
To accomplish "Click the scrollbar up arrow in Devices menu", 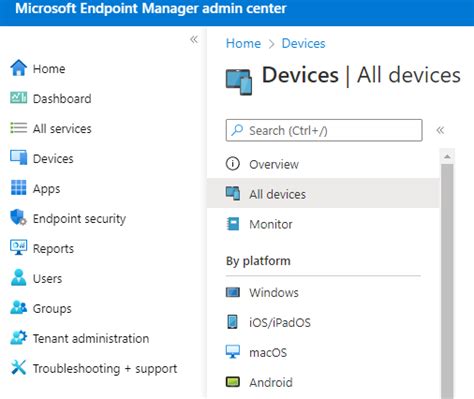I will click(447, 156).
